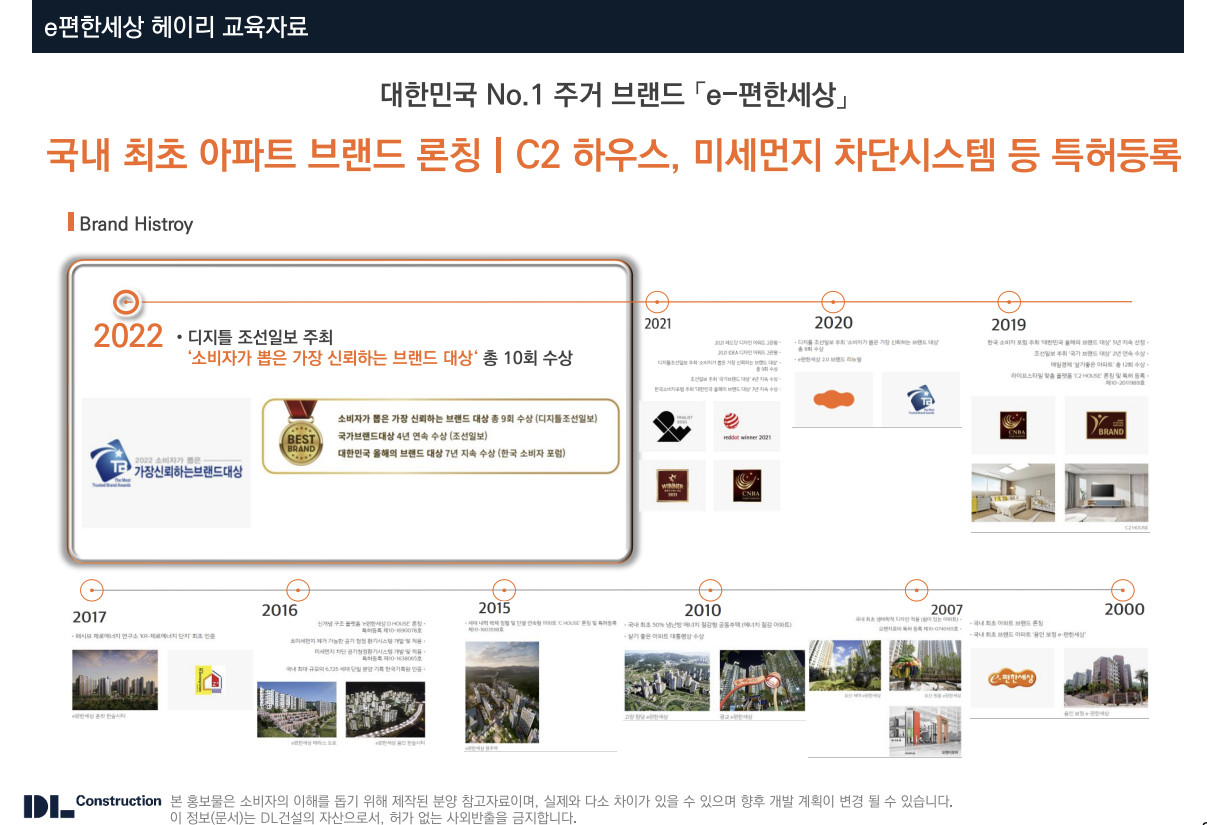Viewport: 1207px width, 825px height.
Task: Open the garden sculpture photo under 2007
Action: (844, 665)
